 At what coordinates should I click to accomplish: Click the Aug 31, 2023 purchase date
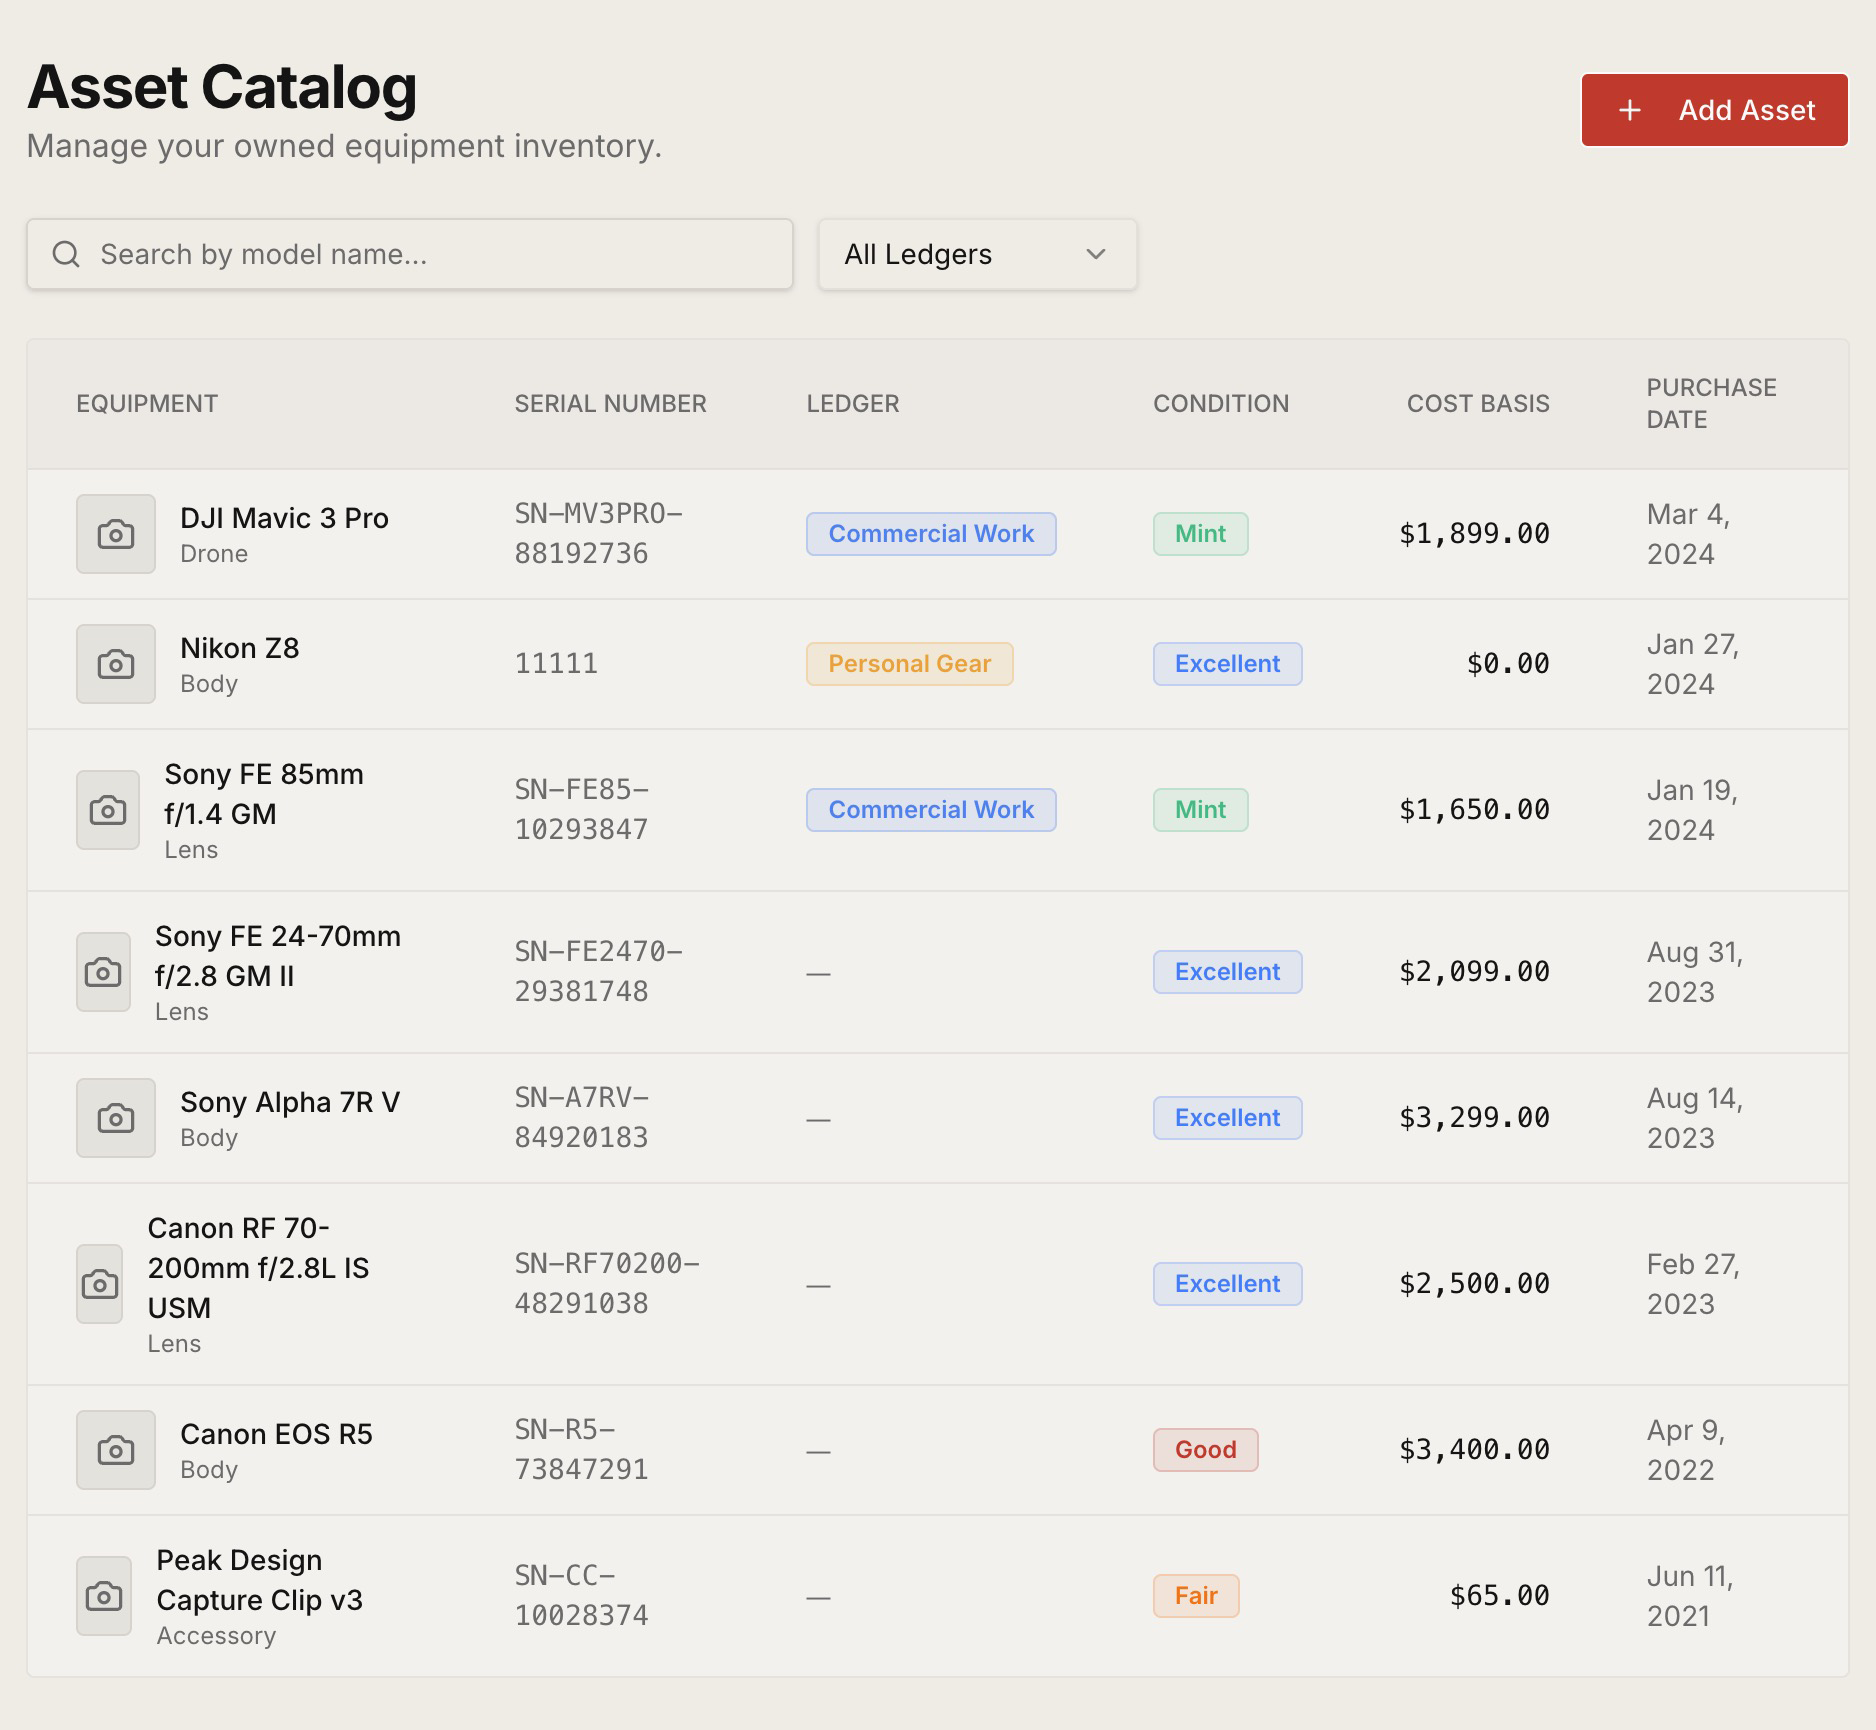tap(1695, 972)
